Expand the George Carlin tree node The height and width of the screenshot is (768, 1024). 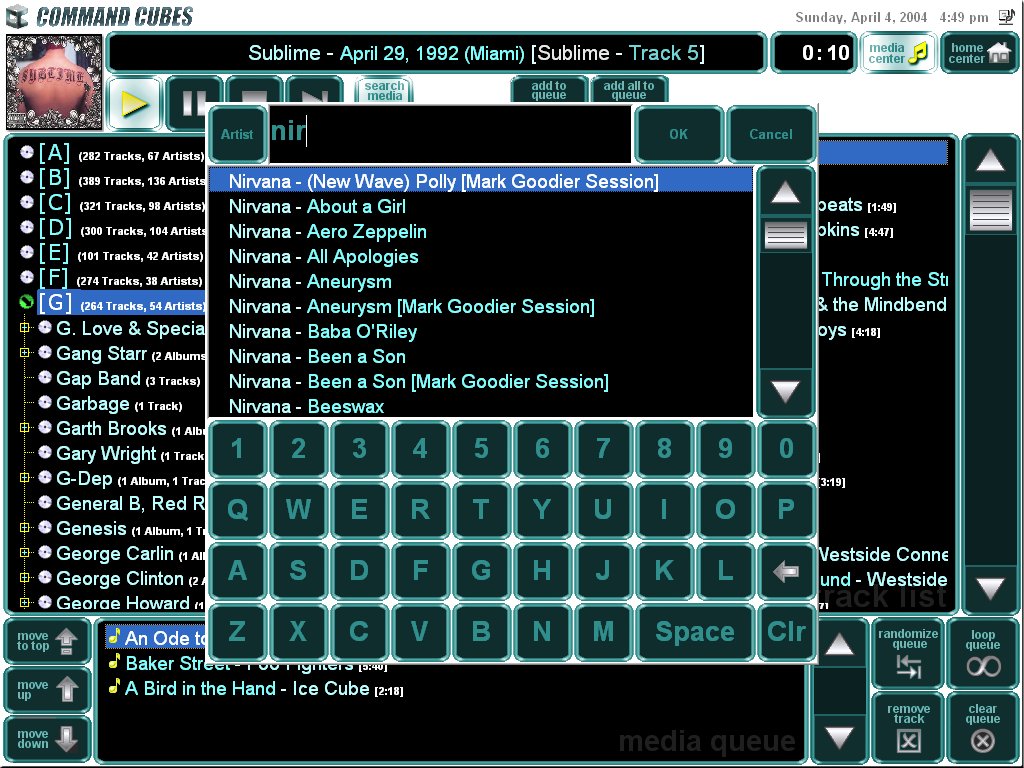click(x=25, y=553)
